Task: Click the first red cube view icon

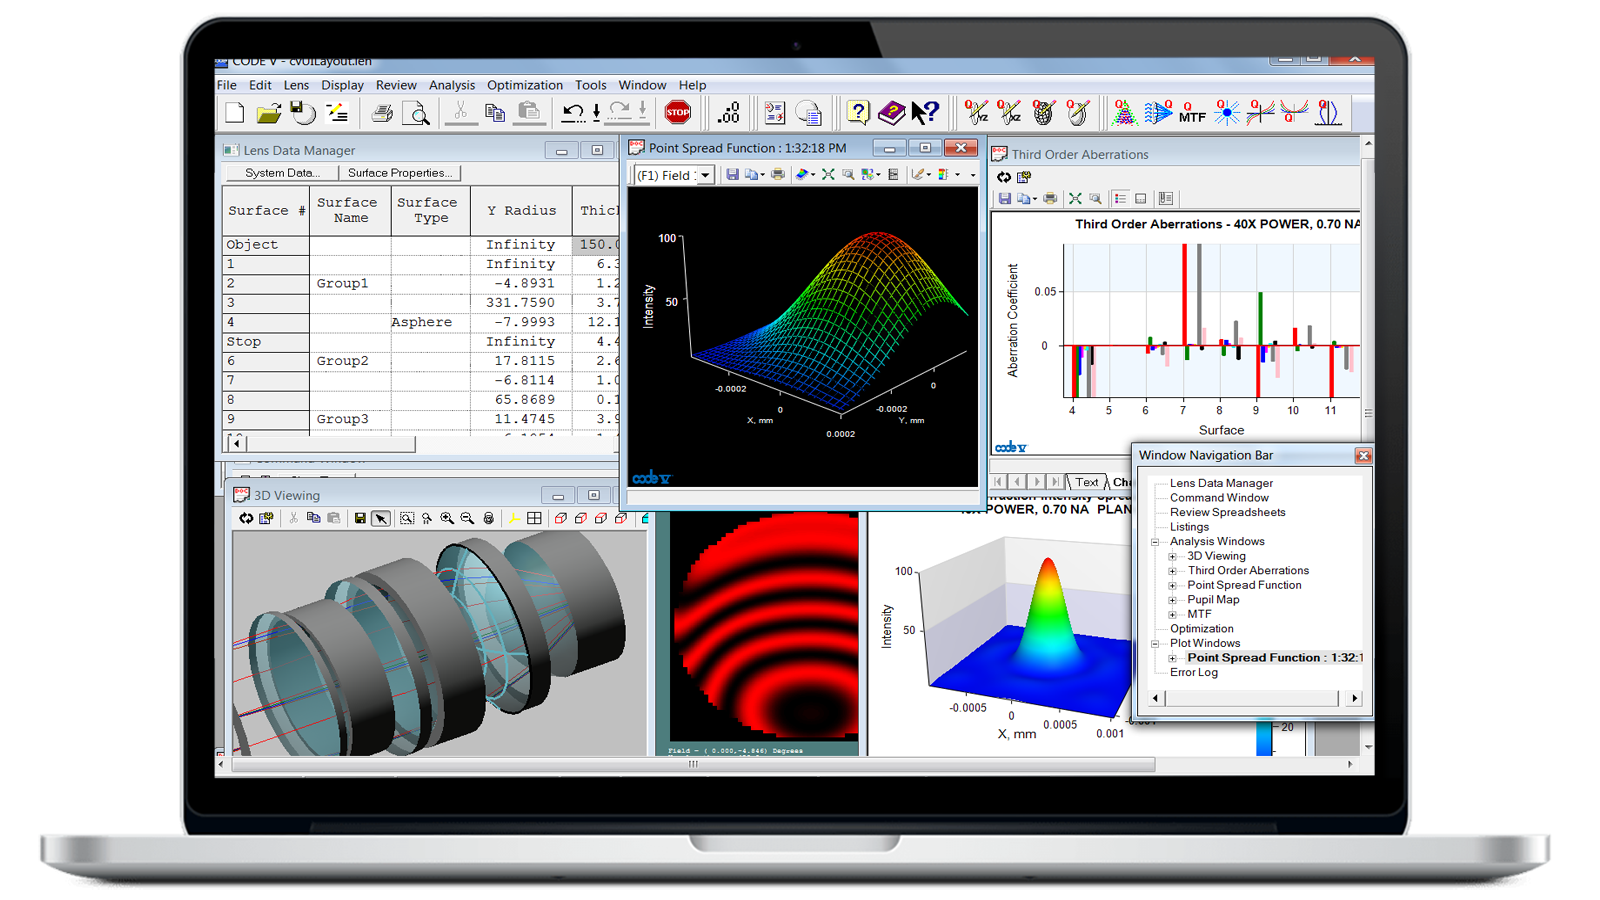Action: (561, 518)
